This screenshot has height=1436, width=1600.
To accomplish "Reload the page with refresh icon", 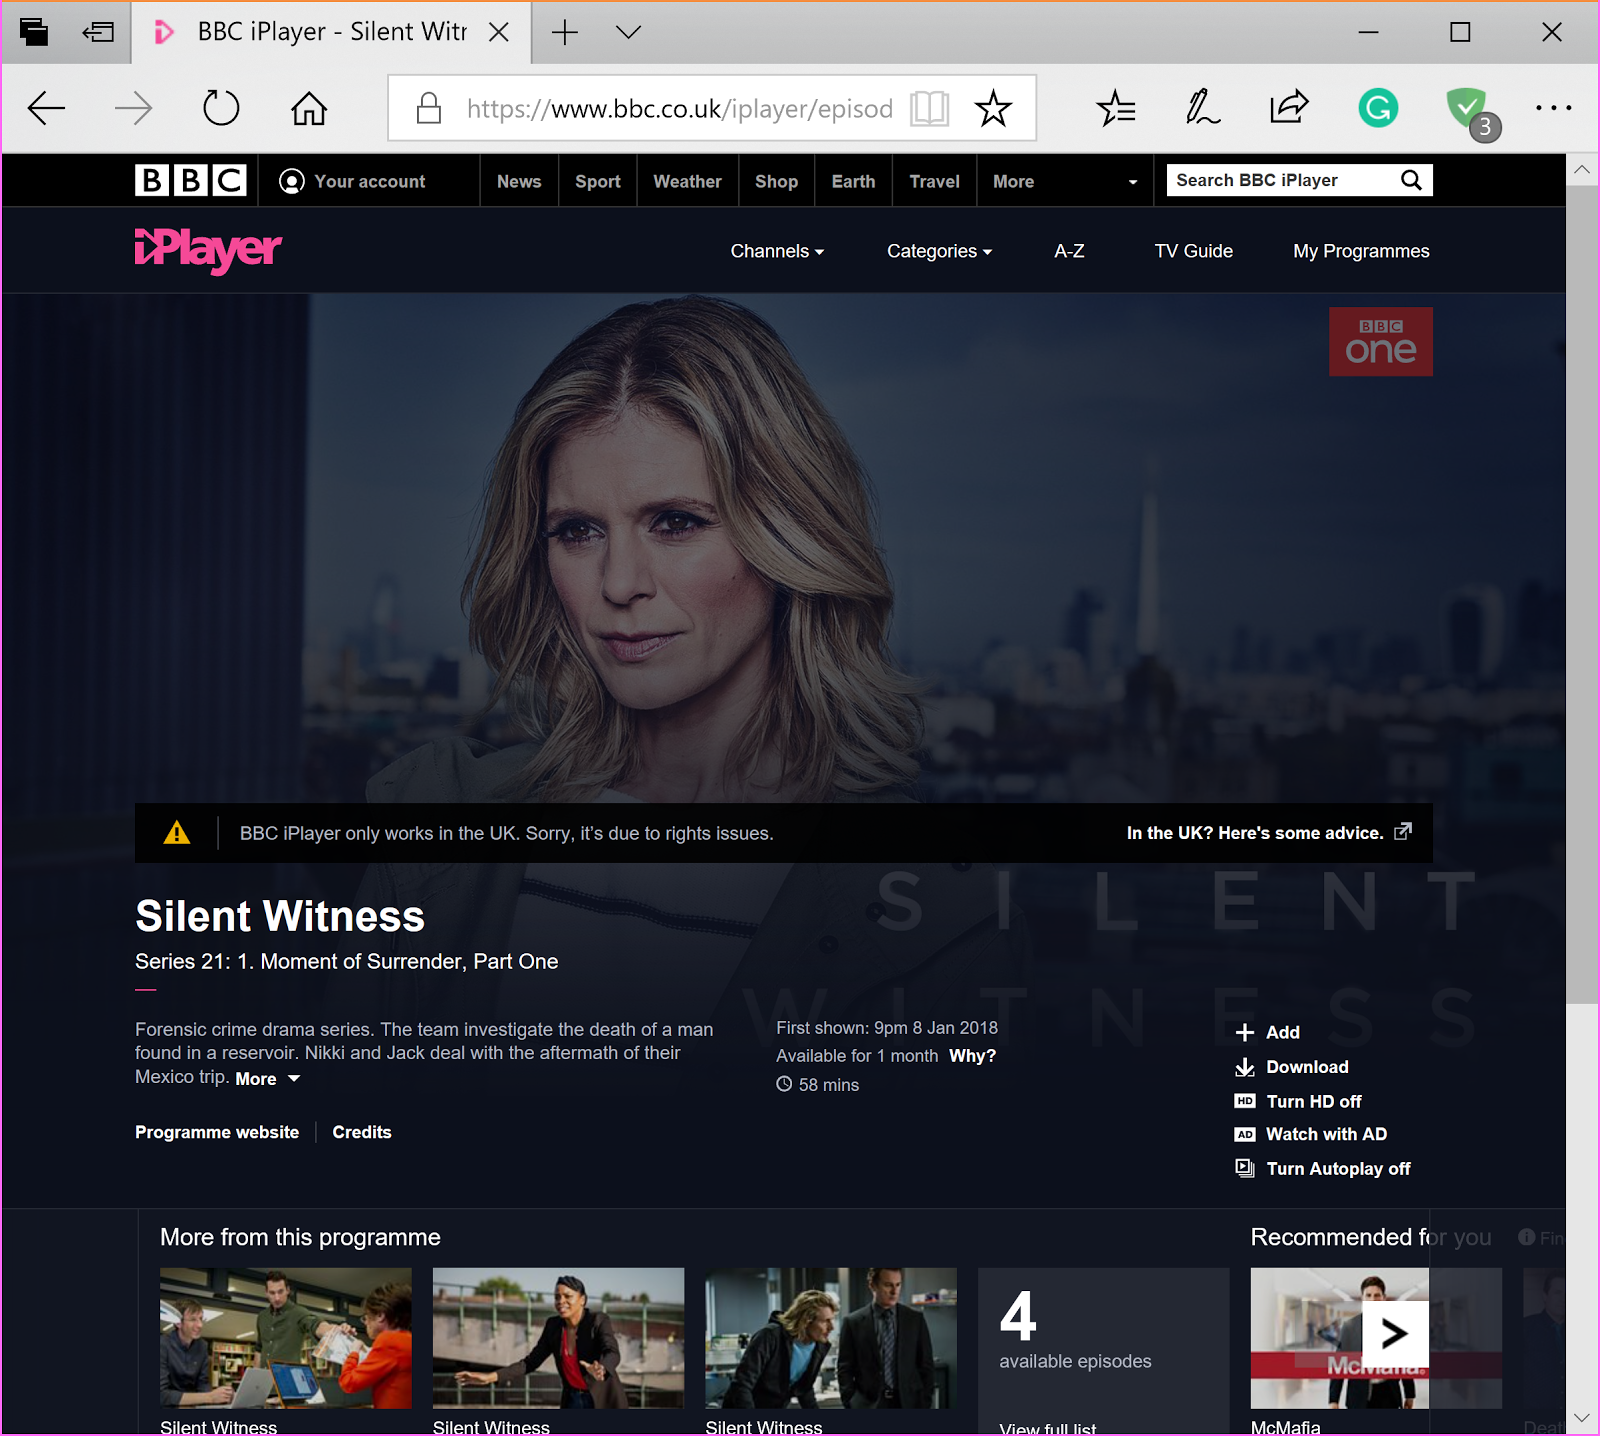I will (221, 108).
